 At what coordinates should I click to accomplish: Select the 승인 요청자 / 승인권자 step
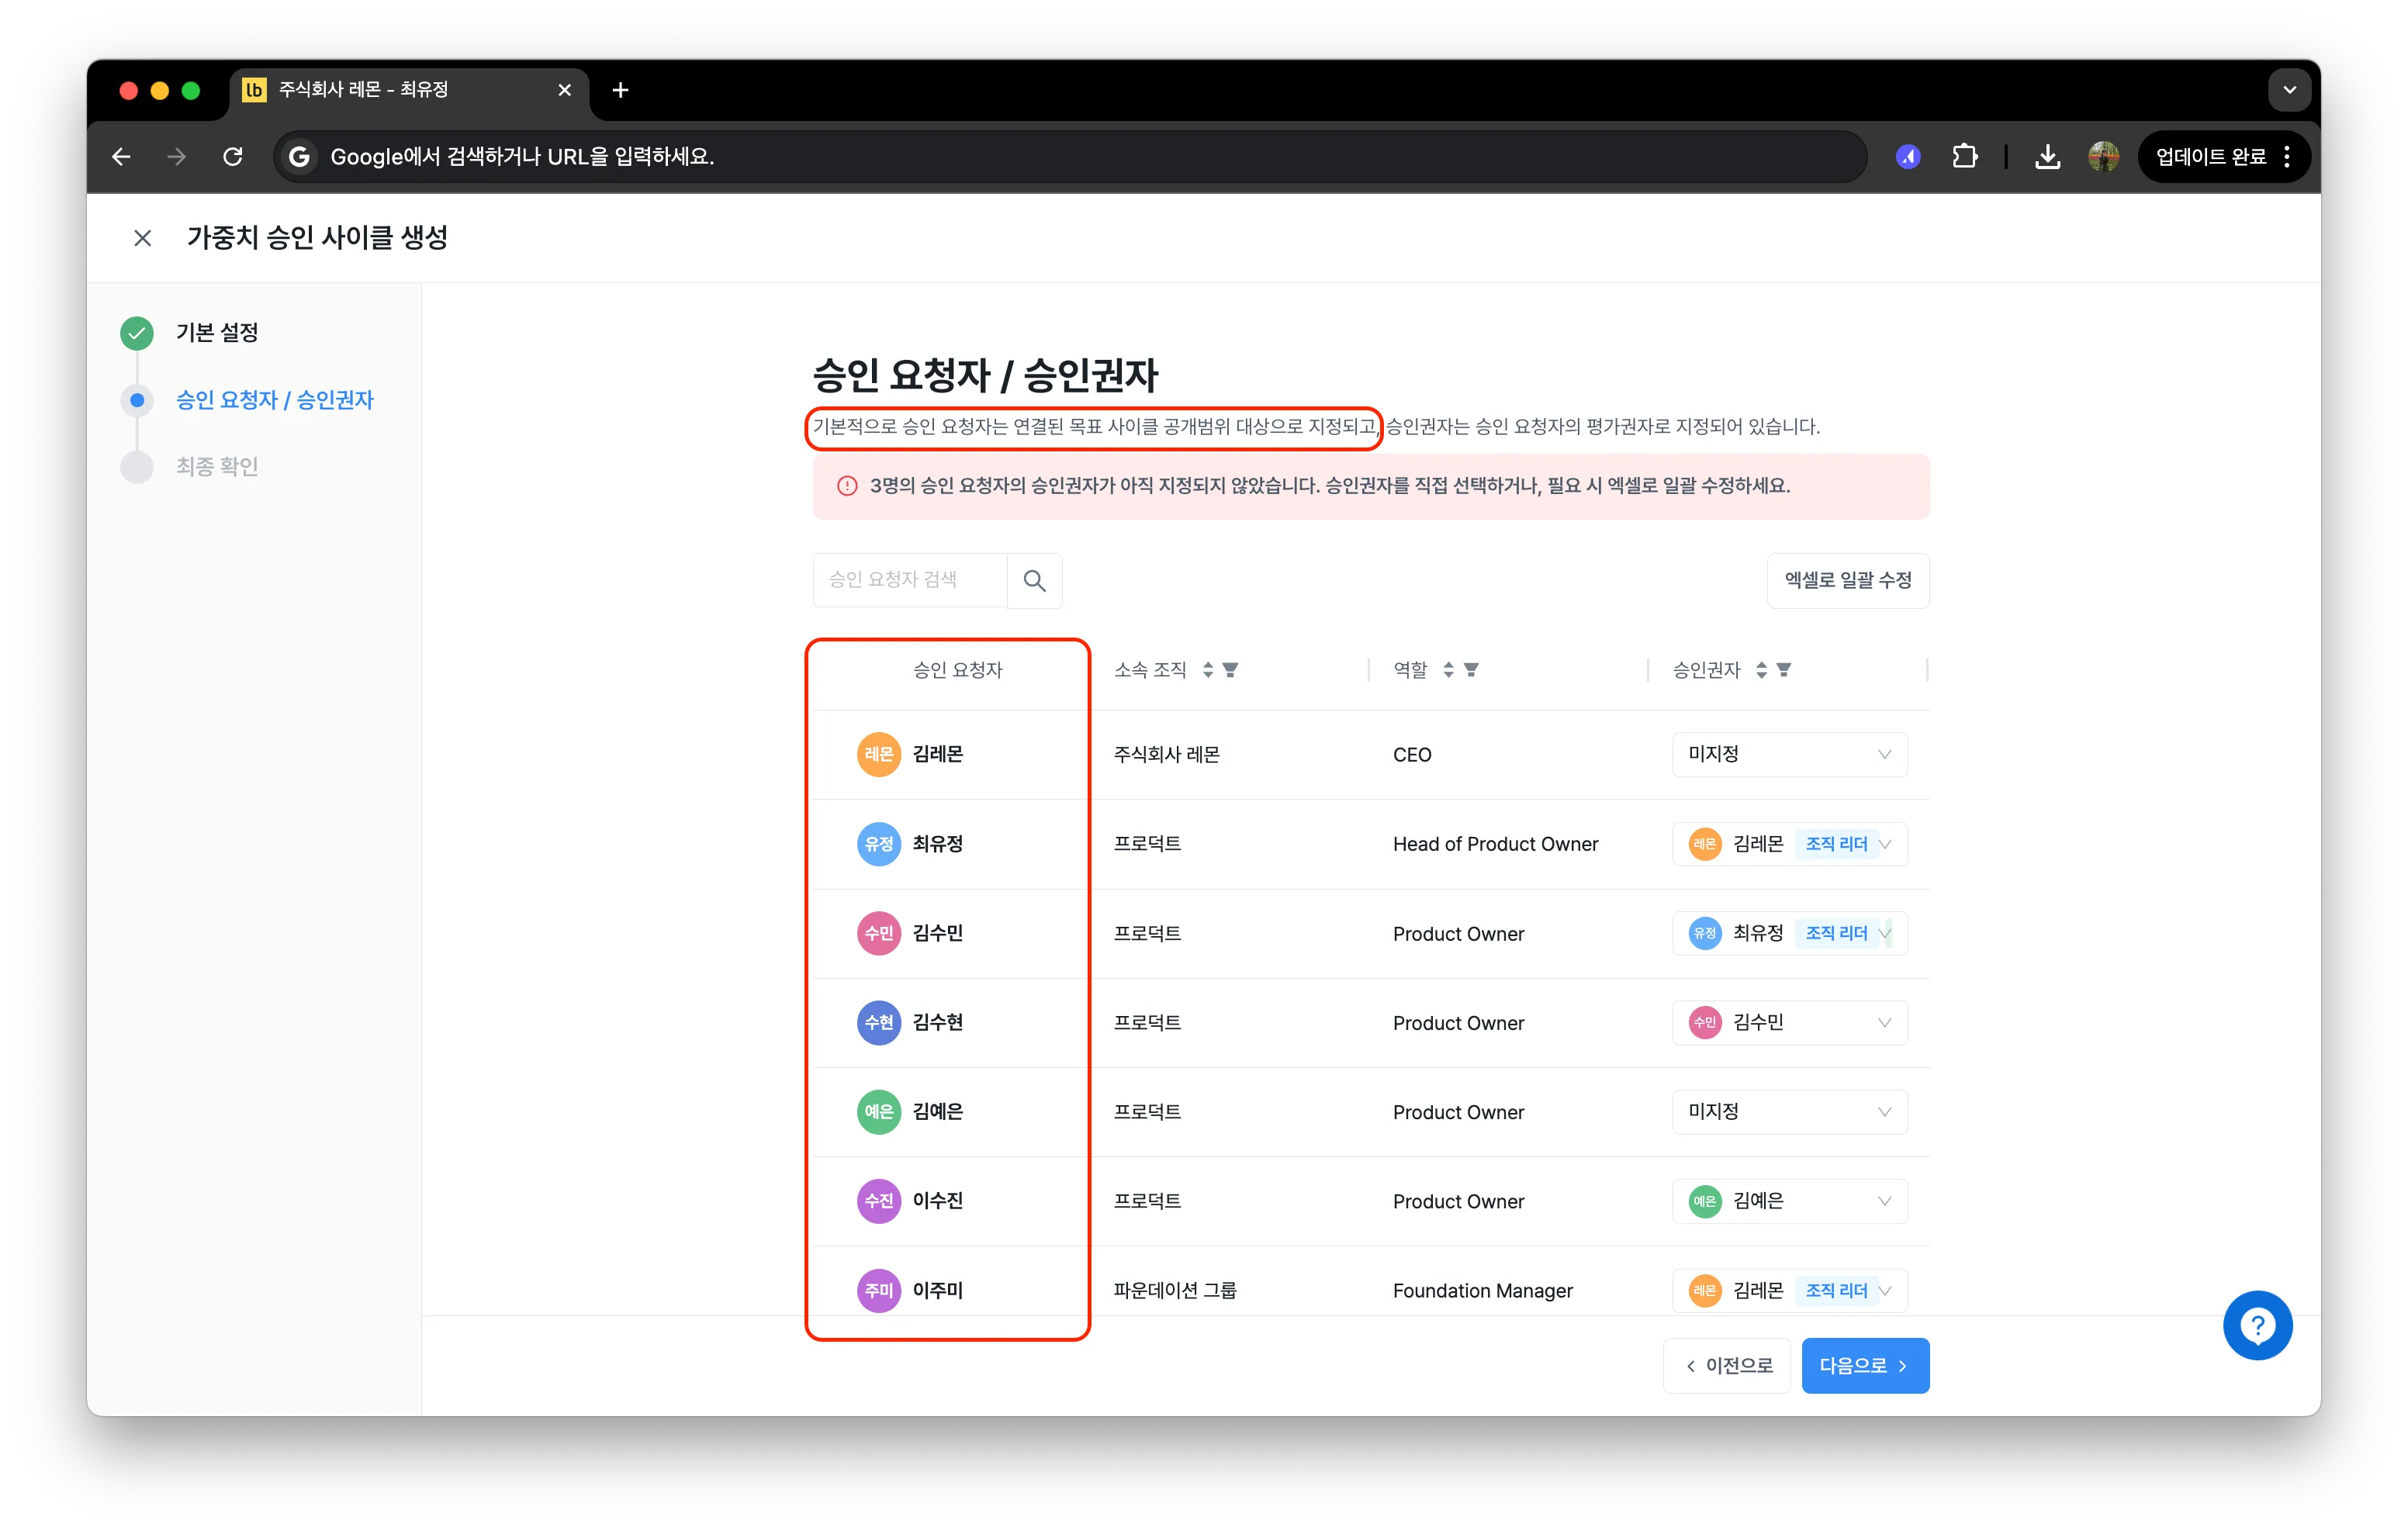point(275,400)
